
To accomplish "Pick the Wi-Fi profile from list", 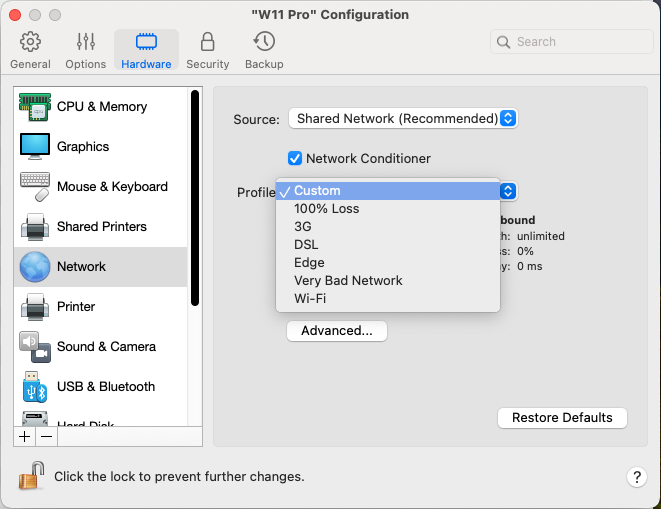I will [310, 299].
